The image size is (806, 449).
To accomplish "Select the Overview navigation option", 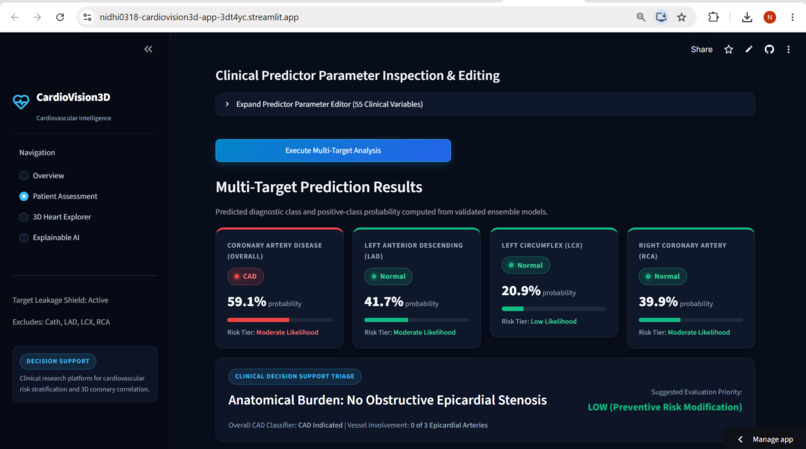I will [x=41, y=175].
